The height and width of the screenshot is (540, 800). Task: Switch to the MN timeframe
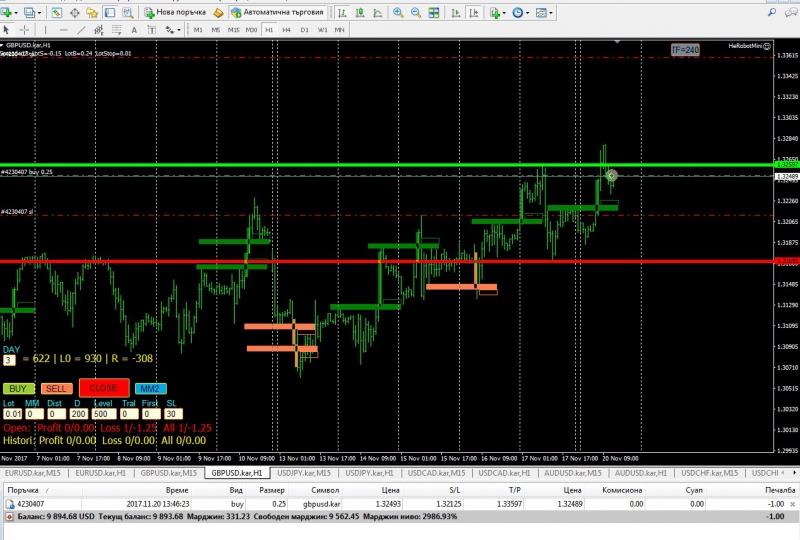click(339, 30)
